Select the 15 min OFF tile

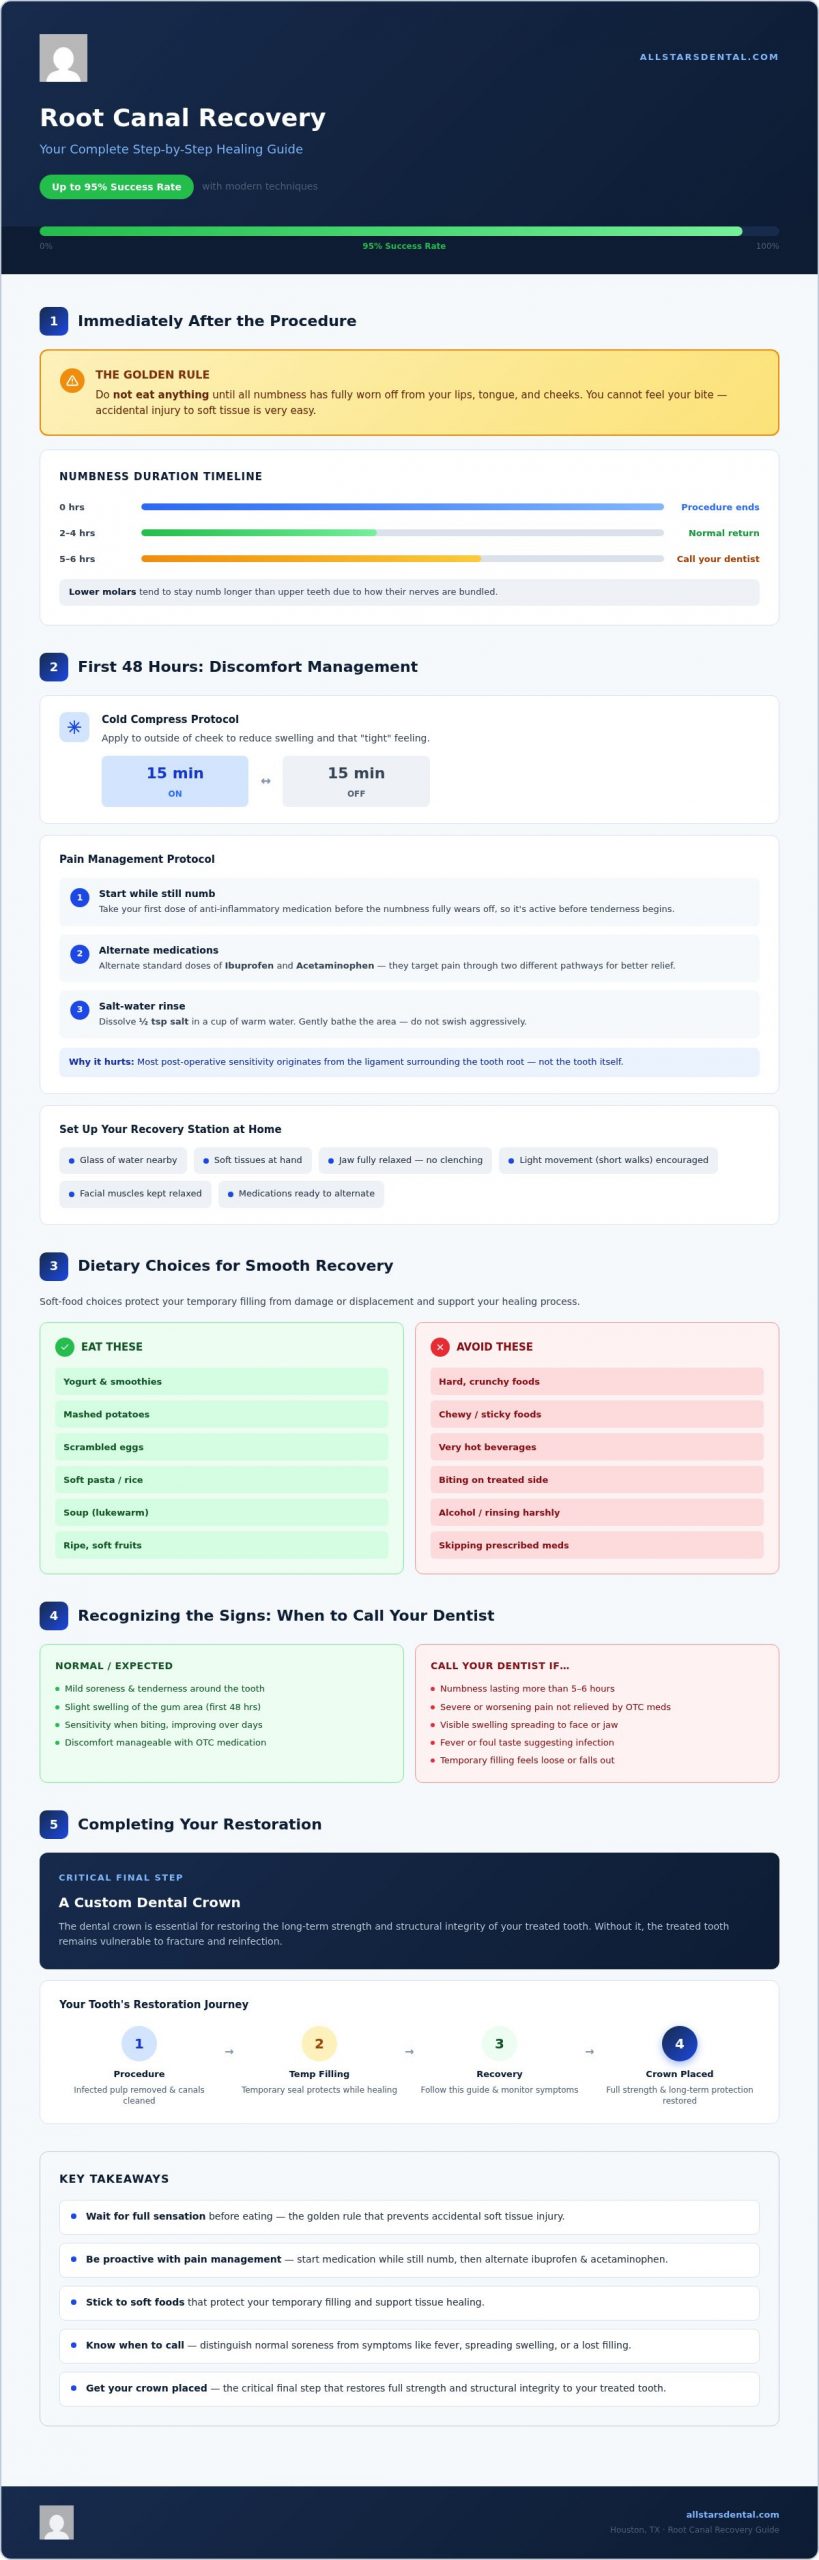[x=356, y=781]
